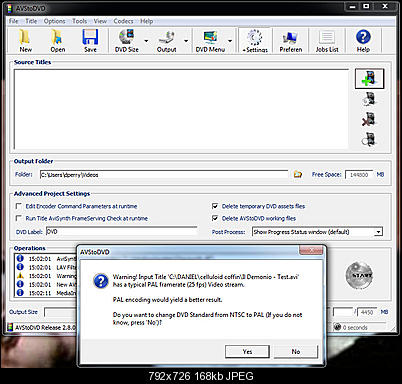Maximize the AVStoDVD main window
Viewport: 402px width, 384px height.
pos(366,6)
